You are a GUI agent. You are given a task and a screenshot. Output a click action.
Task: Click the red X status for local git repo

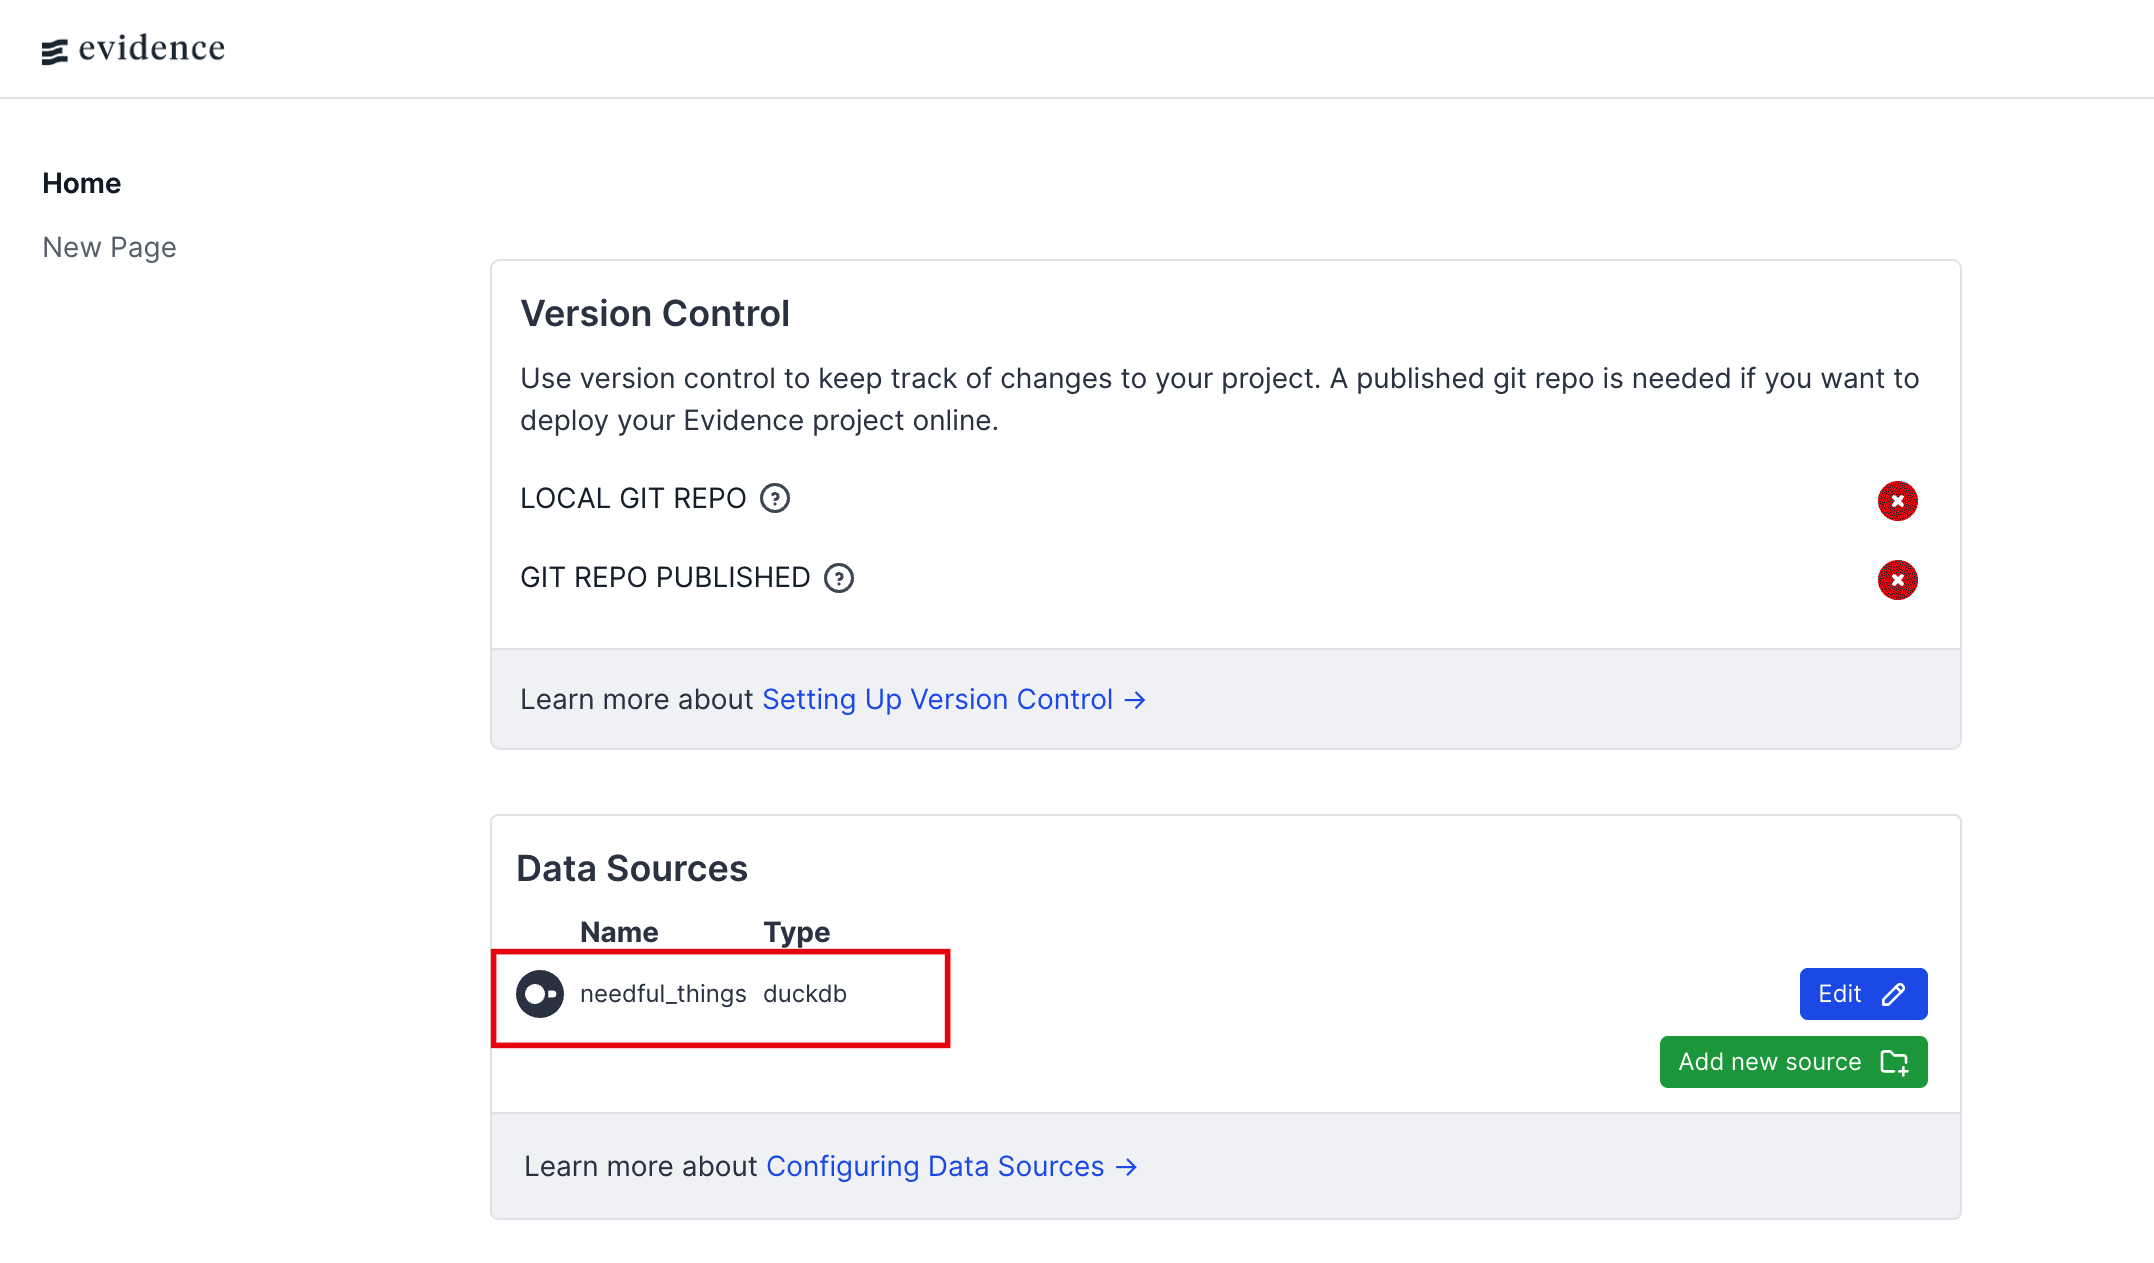click(1897, 501)
